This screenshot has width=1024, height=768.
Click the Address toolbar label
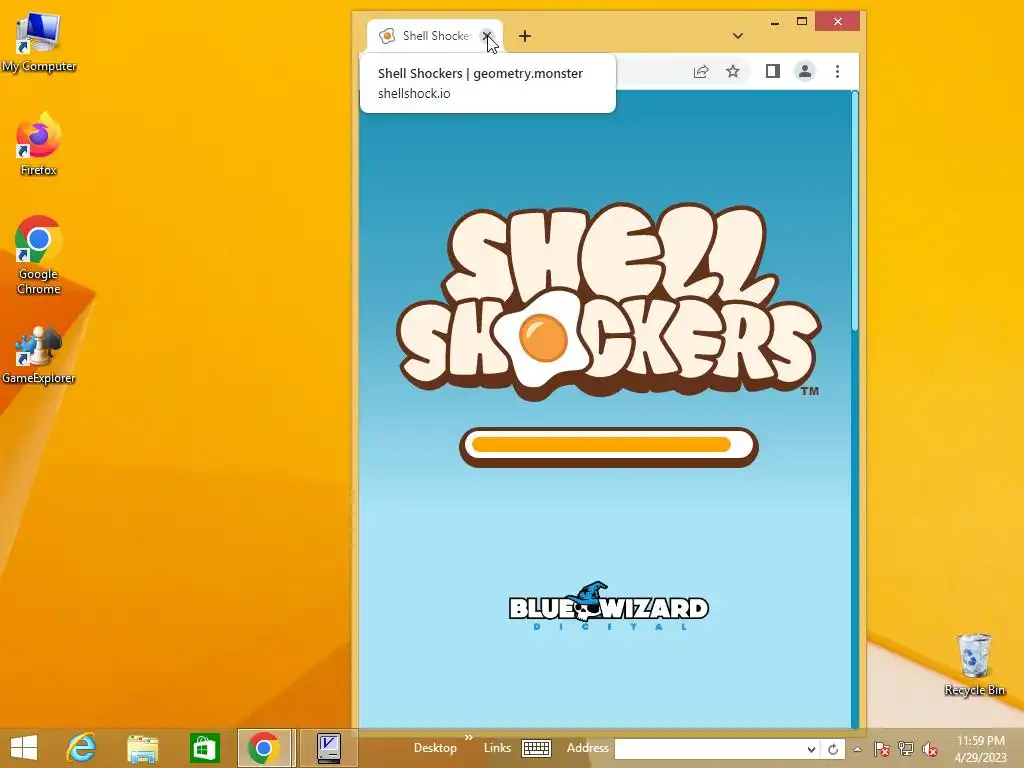point(587,748)
